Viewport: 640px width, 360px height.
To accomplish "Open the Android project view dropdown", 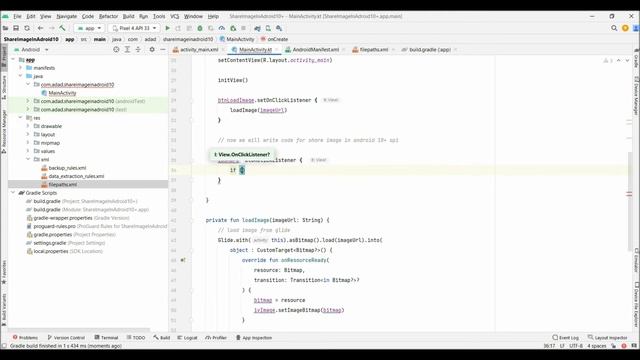I will tap(31, 49).
